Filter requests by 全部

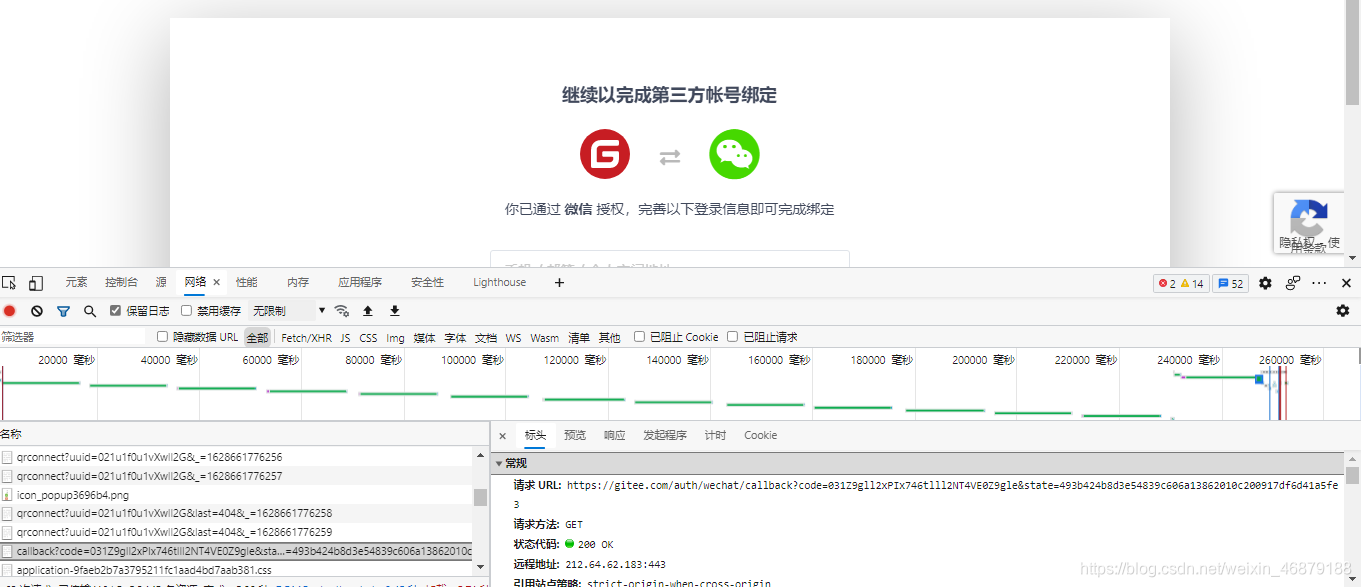click(x=258, y=338)
